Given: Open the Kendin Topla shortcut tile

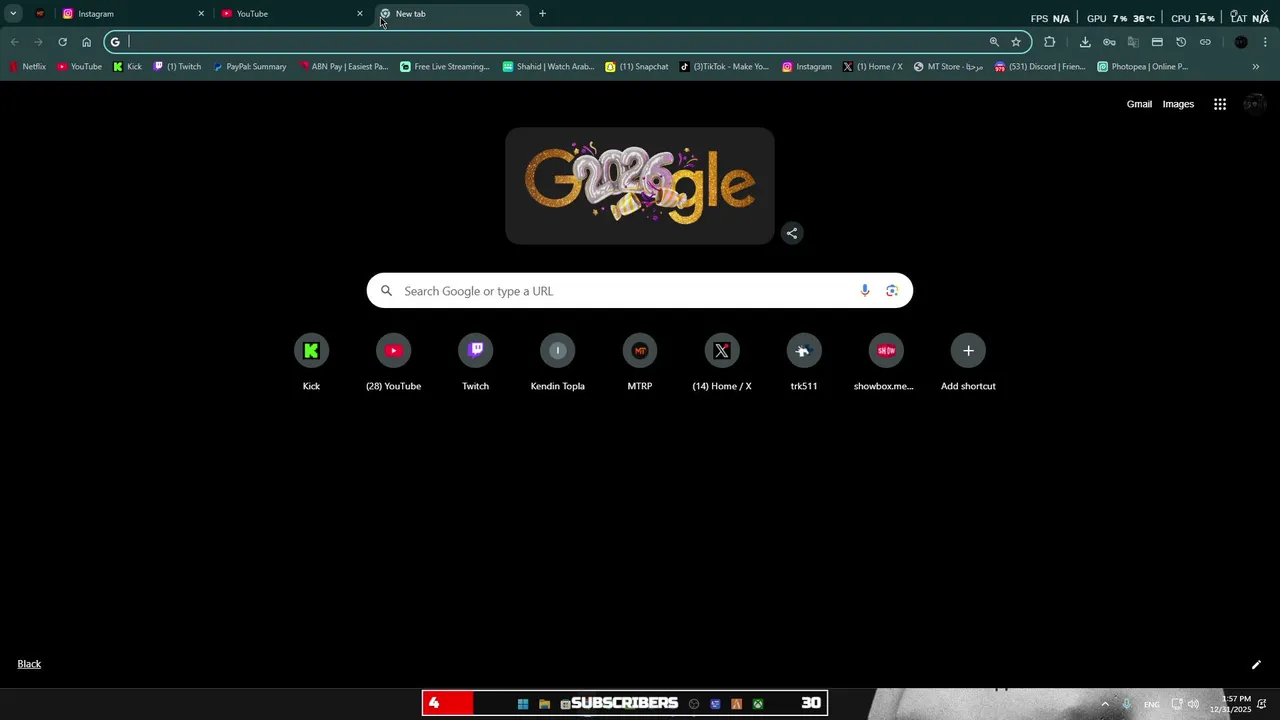Looking at the screenshot, I should [558, 362].
